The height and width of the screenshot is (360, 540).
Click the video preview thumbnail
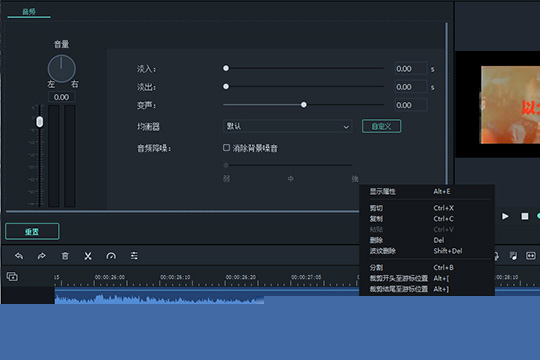pyautogui.click(x=510, y=105)
